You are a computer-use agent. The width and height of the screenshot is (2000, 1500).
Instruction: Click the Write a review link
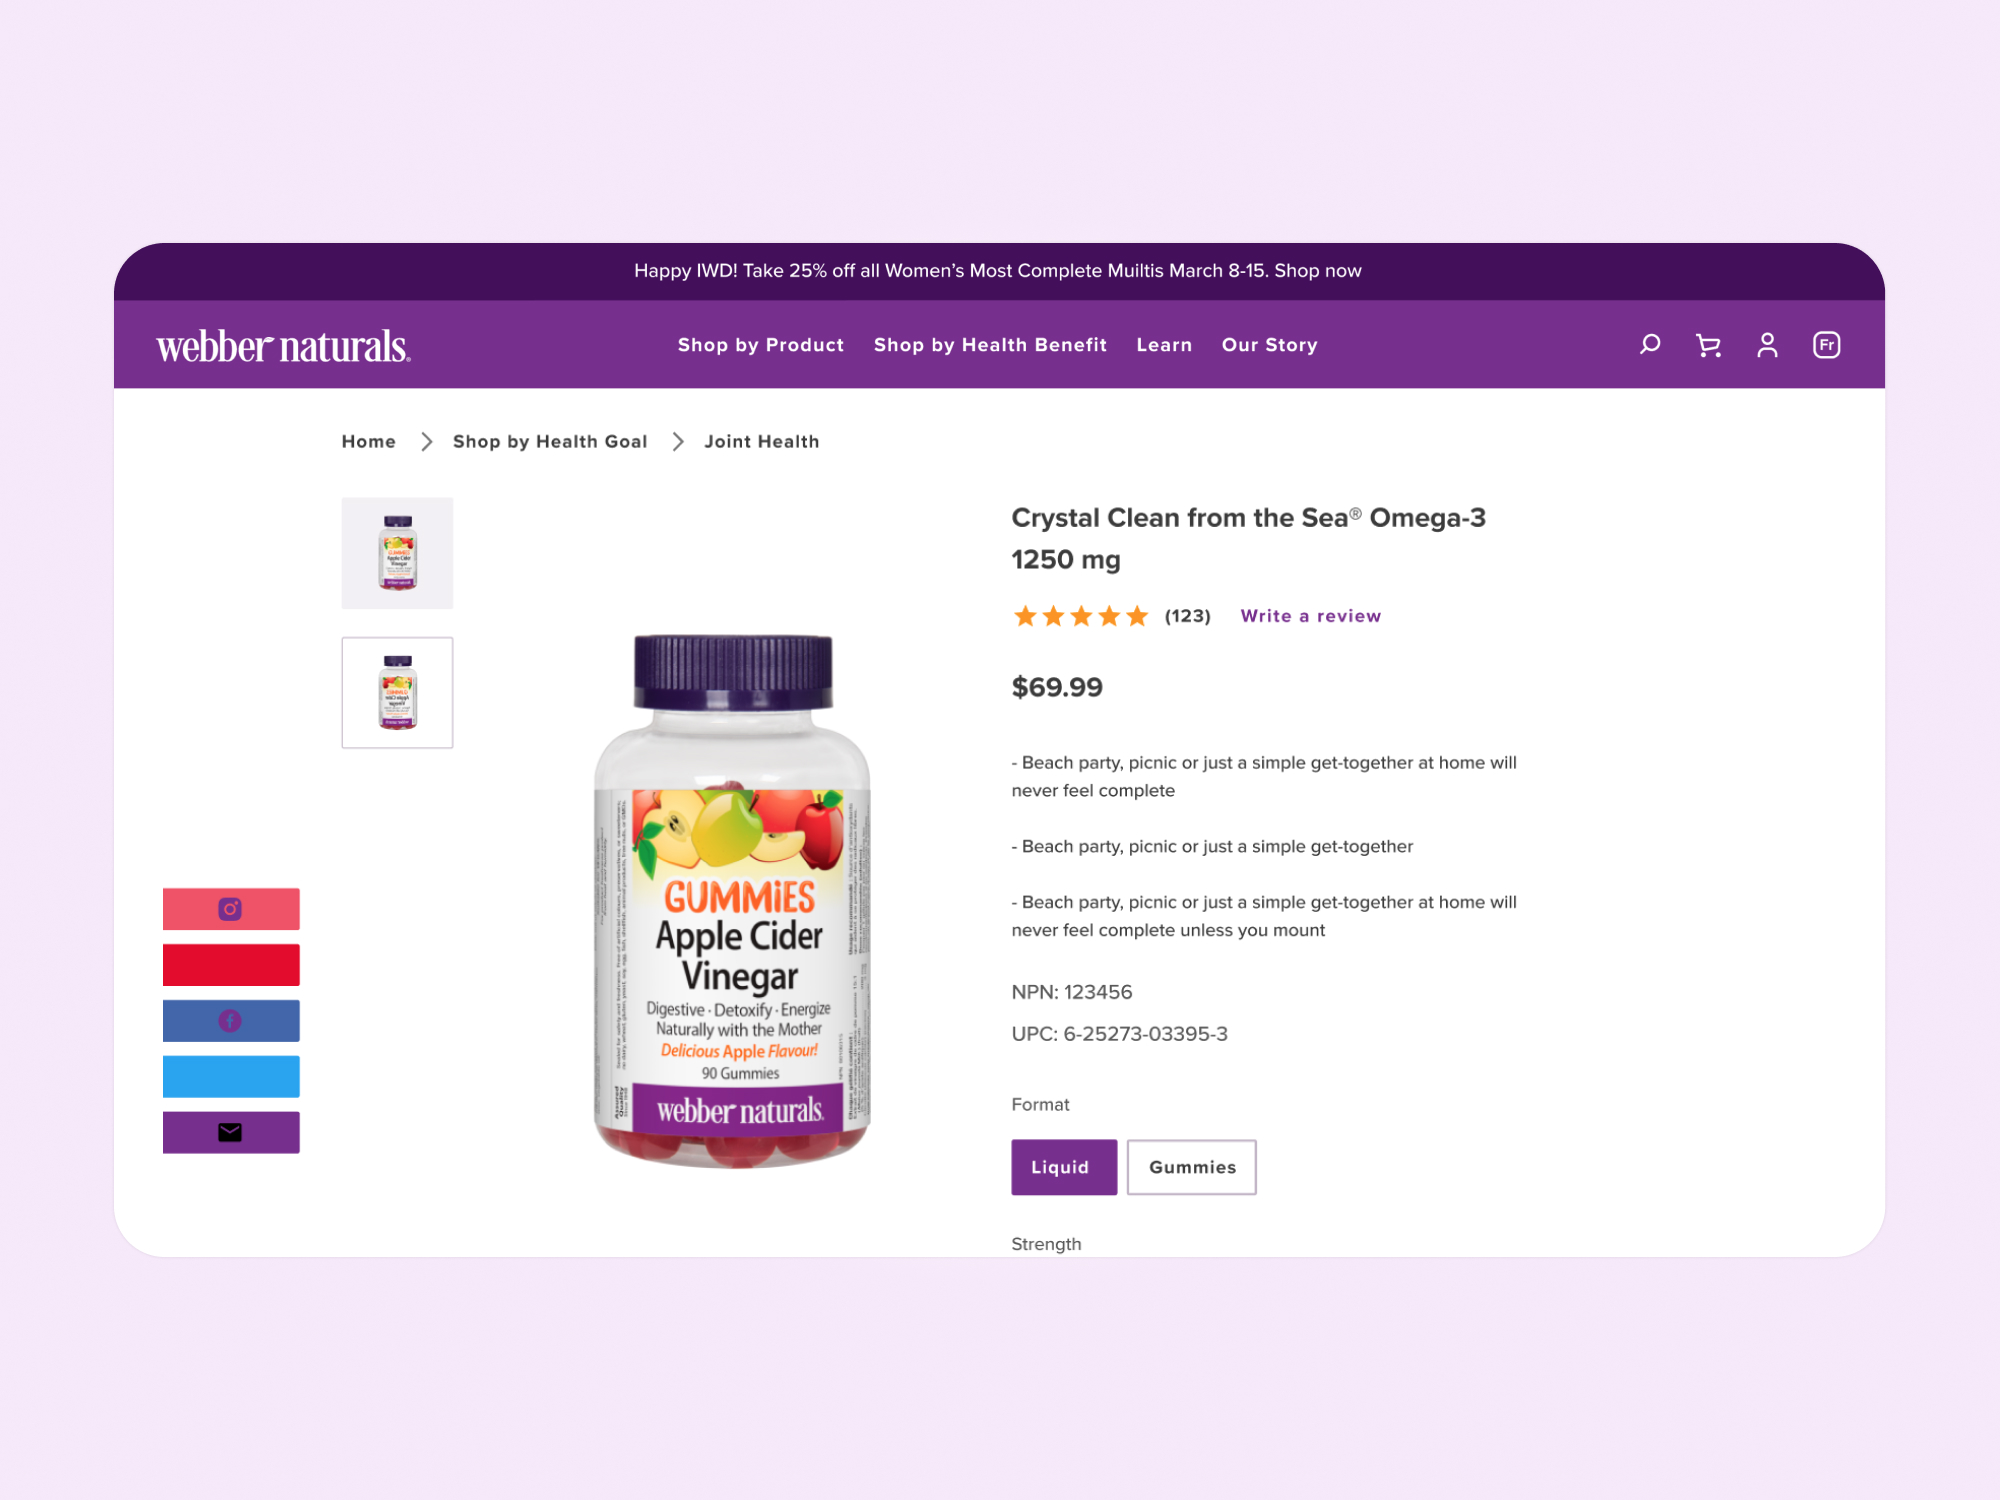point(1311,616)
